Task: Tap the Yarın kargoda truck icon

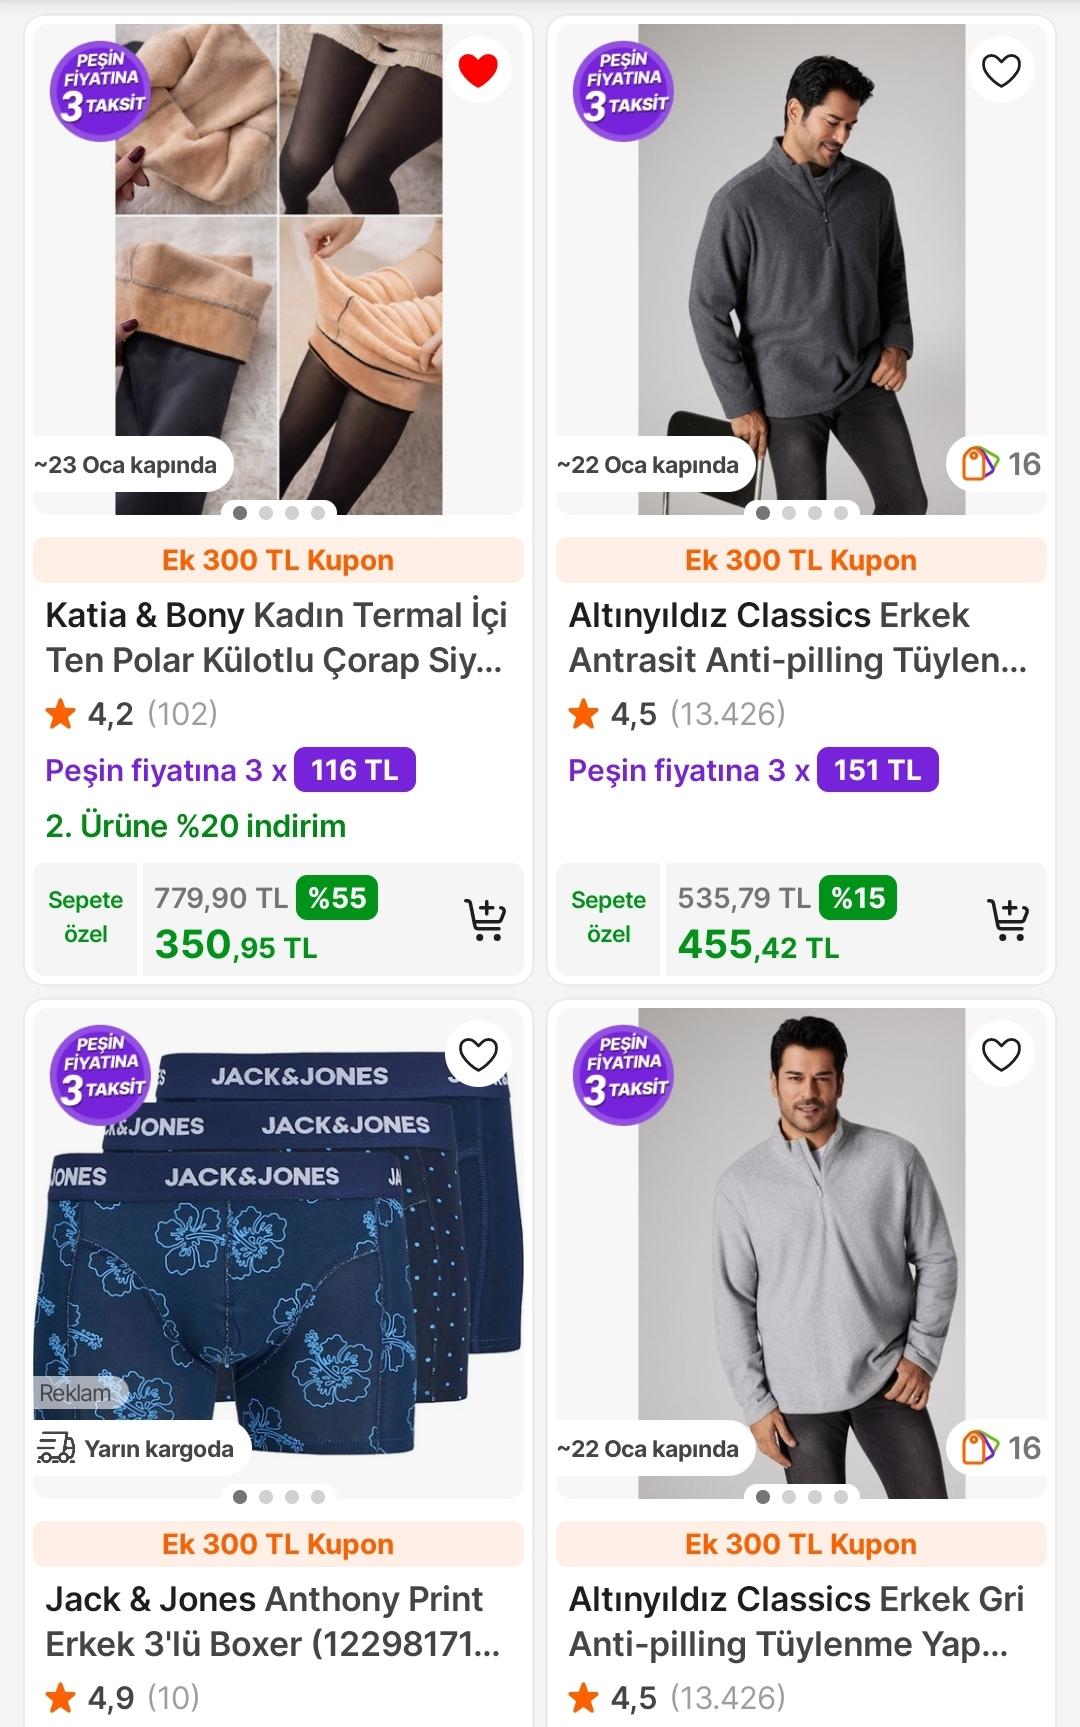Action: coord(56,1448)
